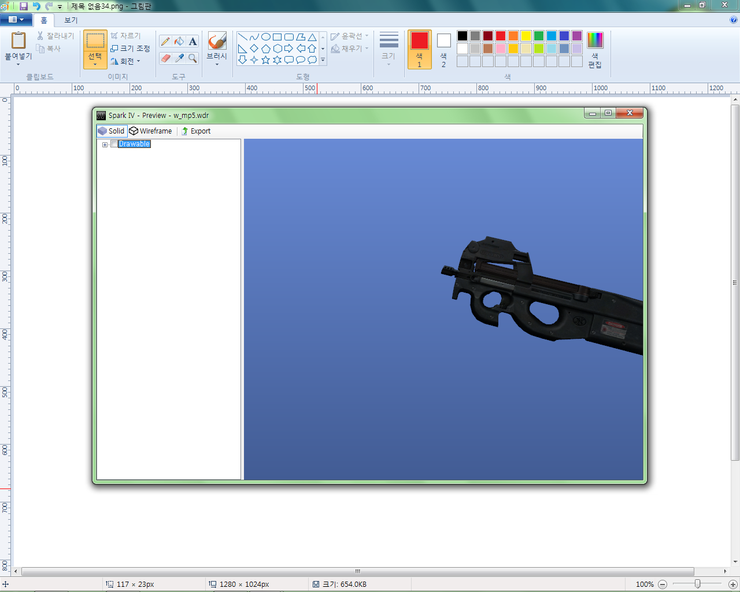Click the vertical scrollbar on the right
740x592 pixels.
point(735,282)
